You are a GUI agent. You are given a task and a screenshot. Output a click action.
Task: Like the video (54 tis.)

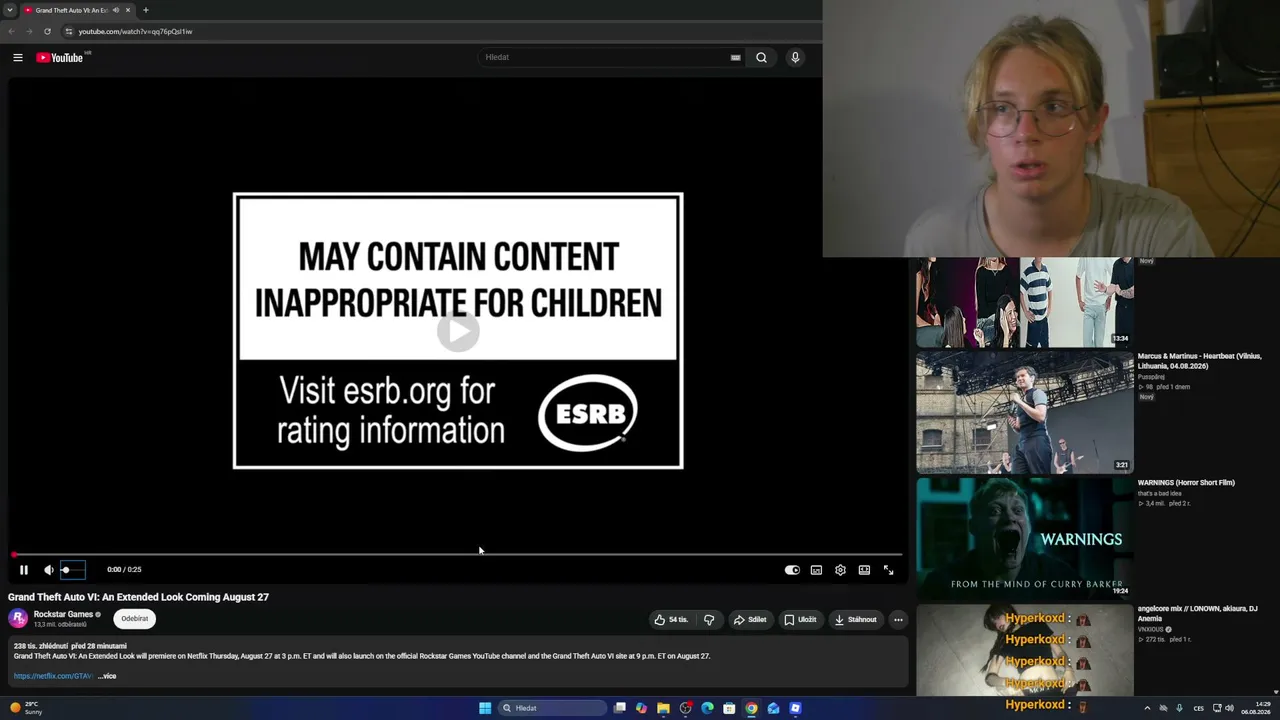[x=671, y=620]
